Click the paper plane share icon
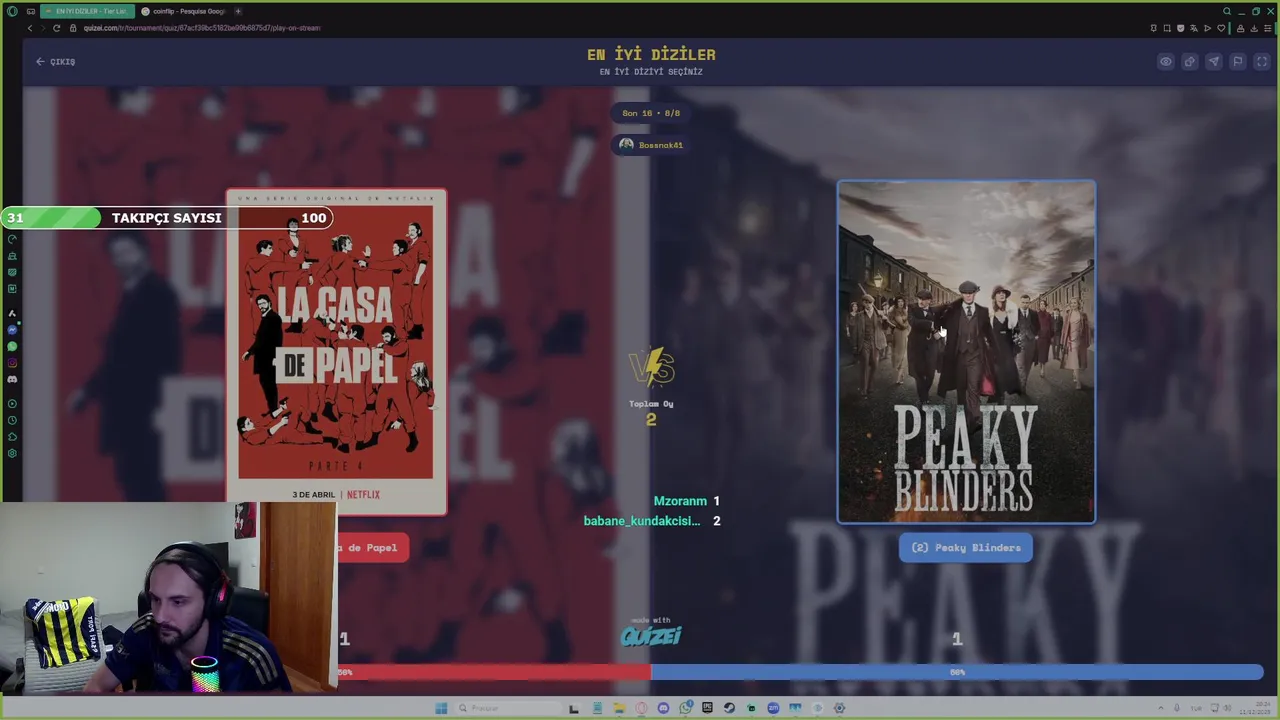 1213,62
